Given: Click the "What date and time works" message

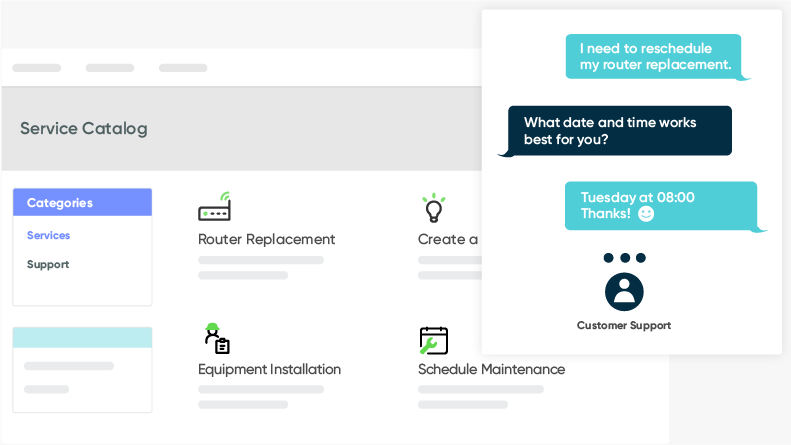Looking at the screenshot, I should (619, 131).
